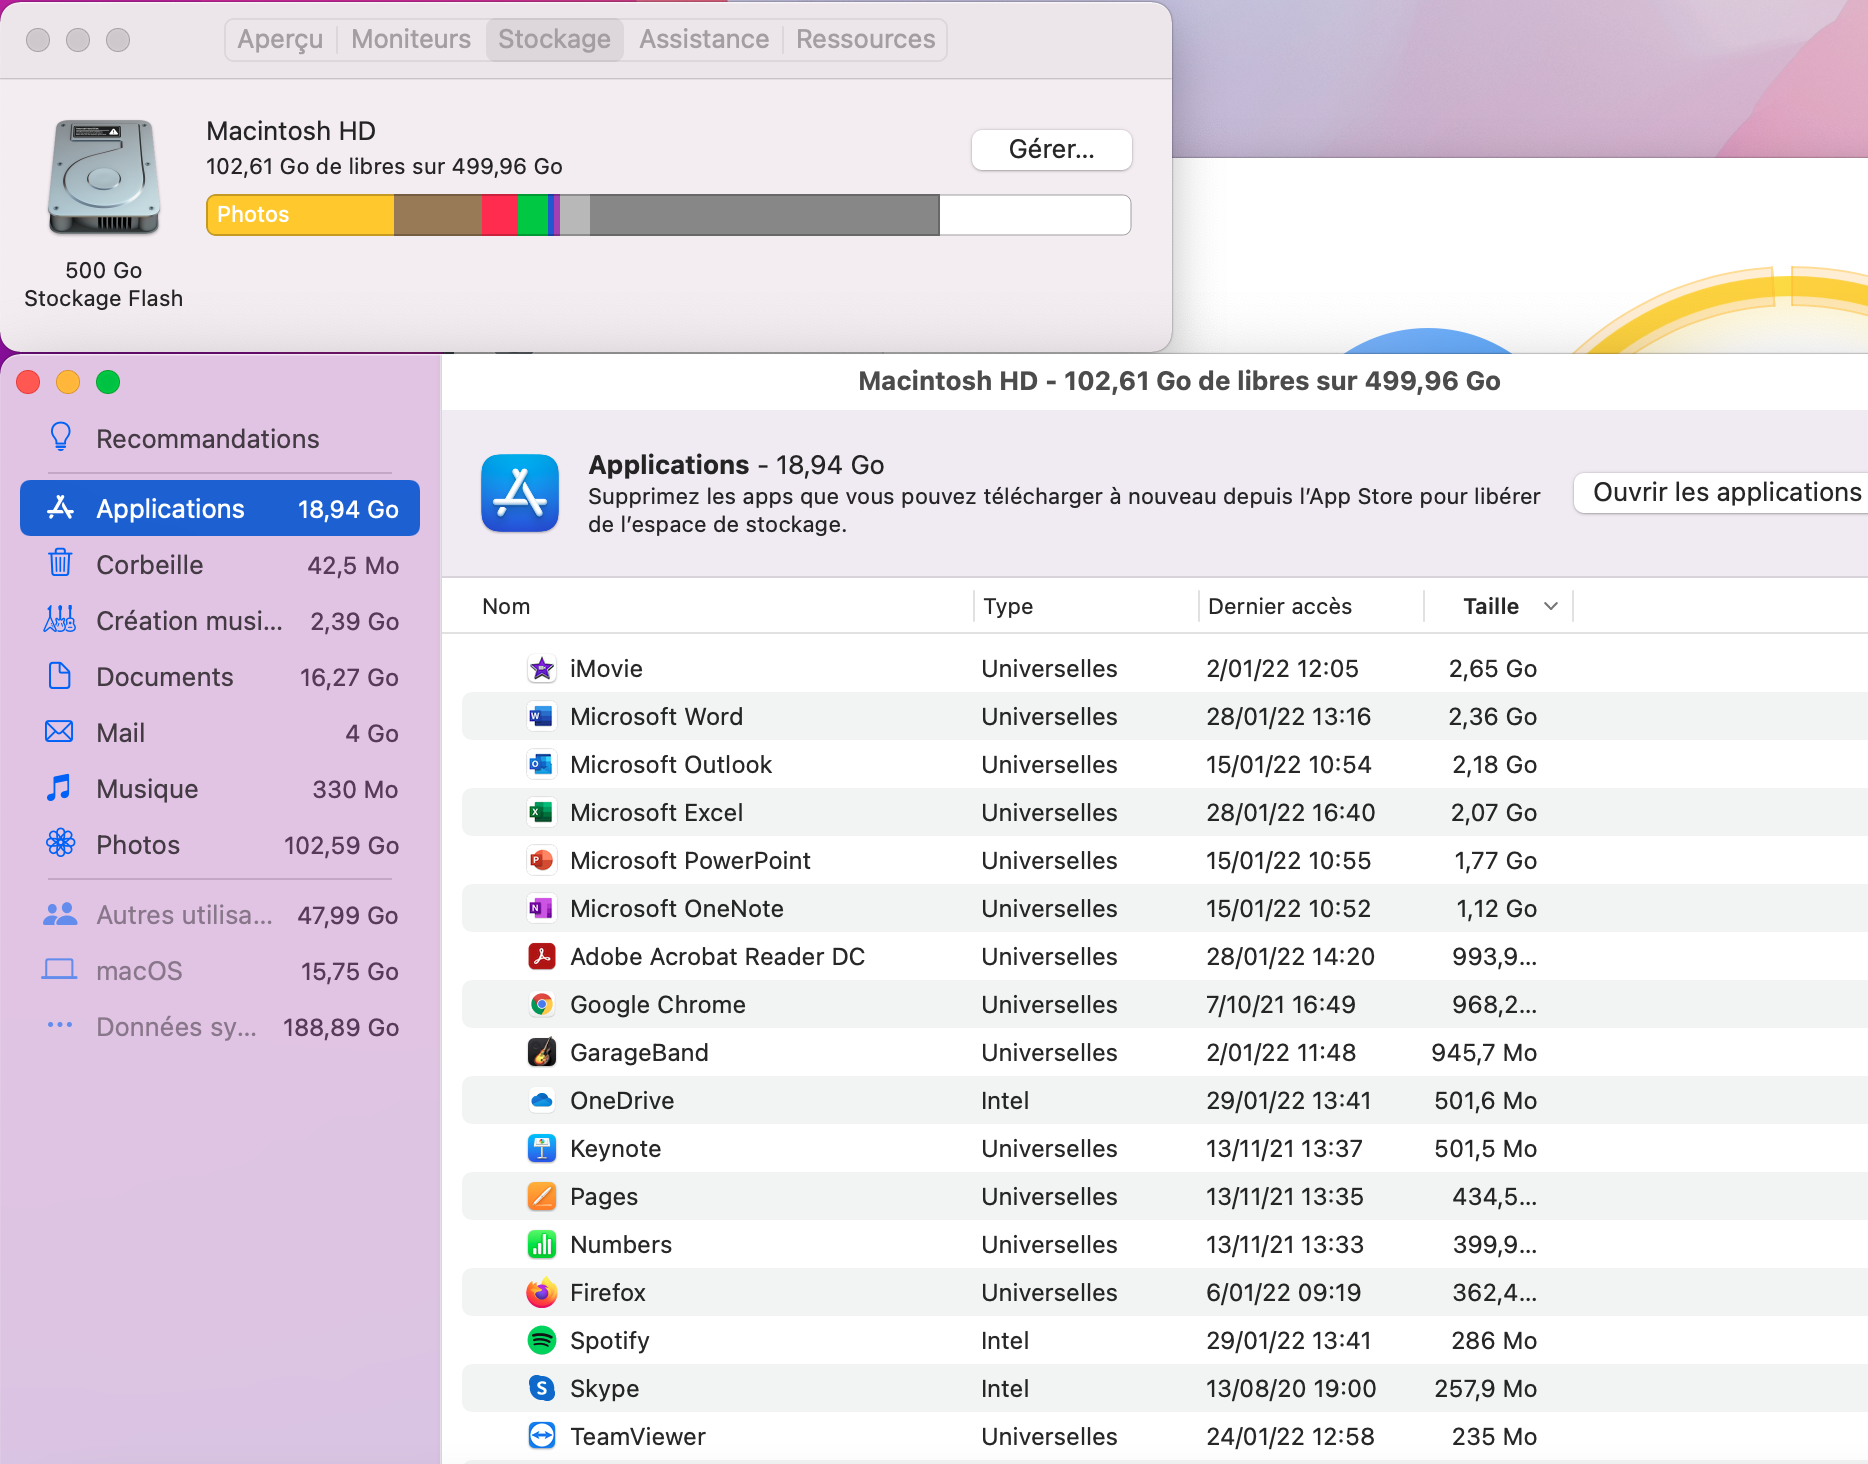Click the yellow Photos storage segment
Screen dimensions: 1868x1464
click(x=300, y=215)
